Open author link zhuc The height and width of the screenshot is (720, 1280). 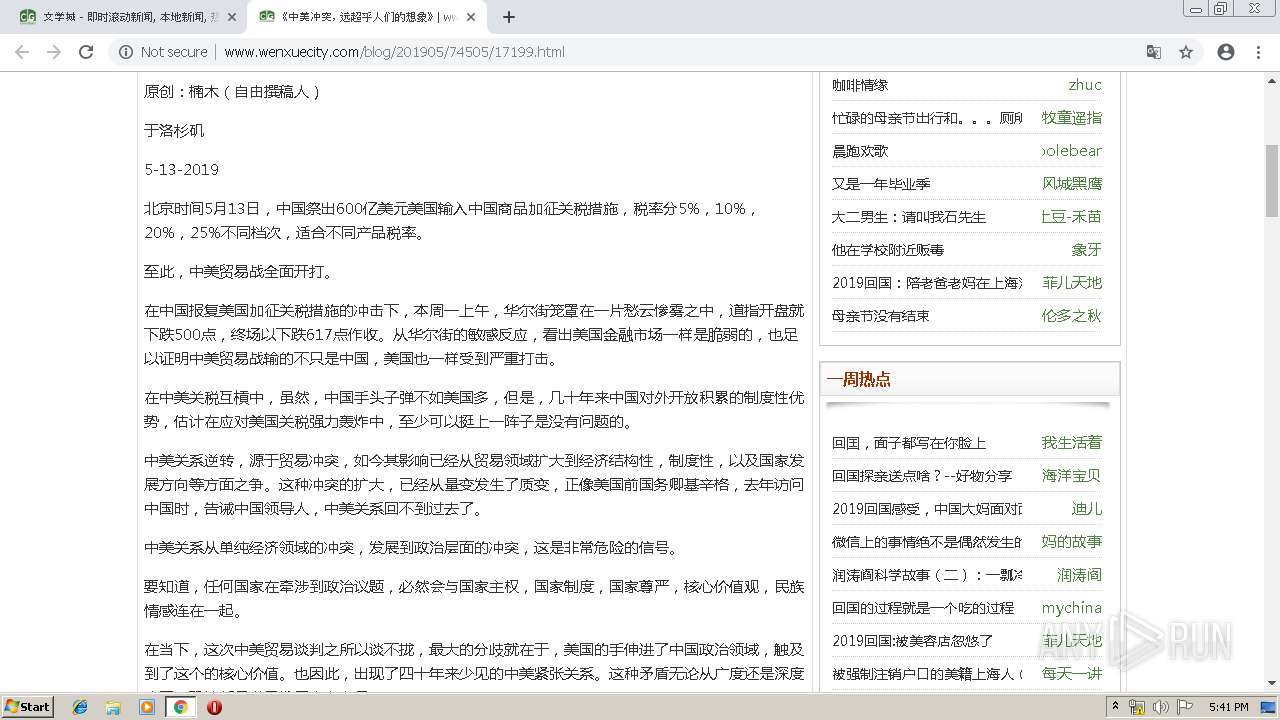pos(1085,85)
